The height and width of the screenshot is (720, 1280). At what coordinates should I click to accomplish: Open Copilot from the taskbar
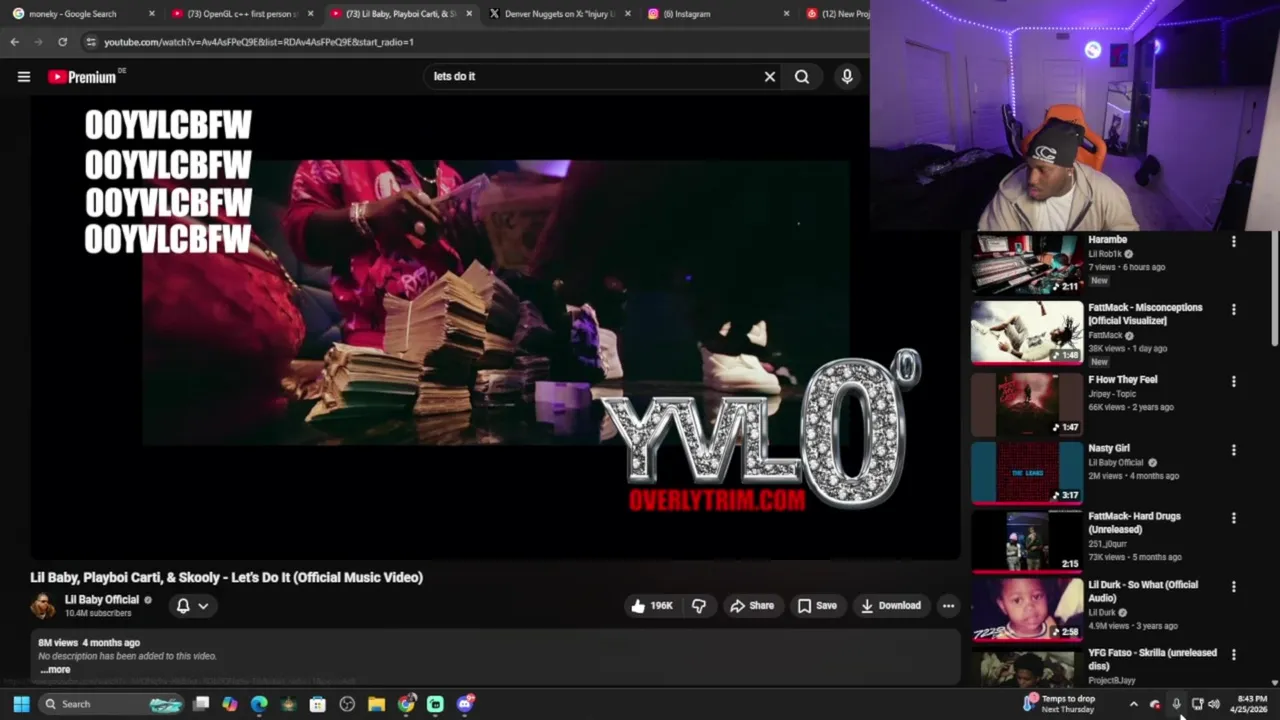pos(230,704)
